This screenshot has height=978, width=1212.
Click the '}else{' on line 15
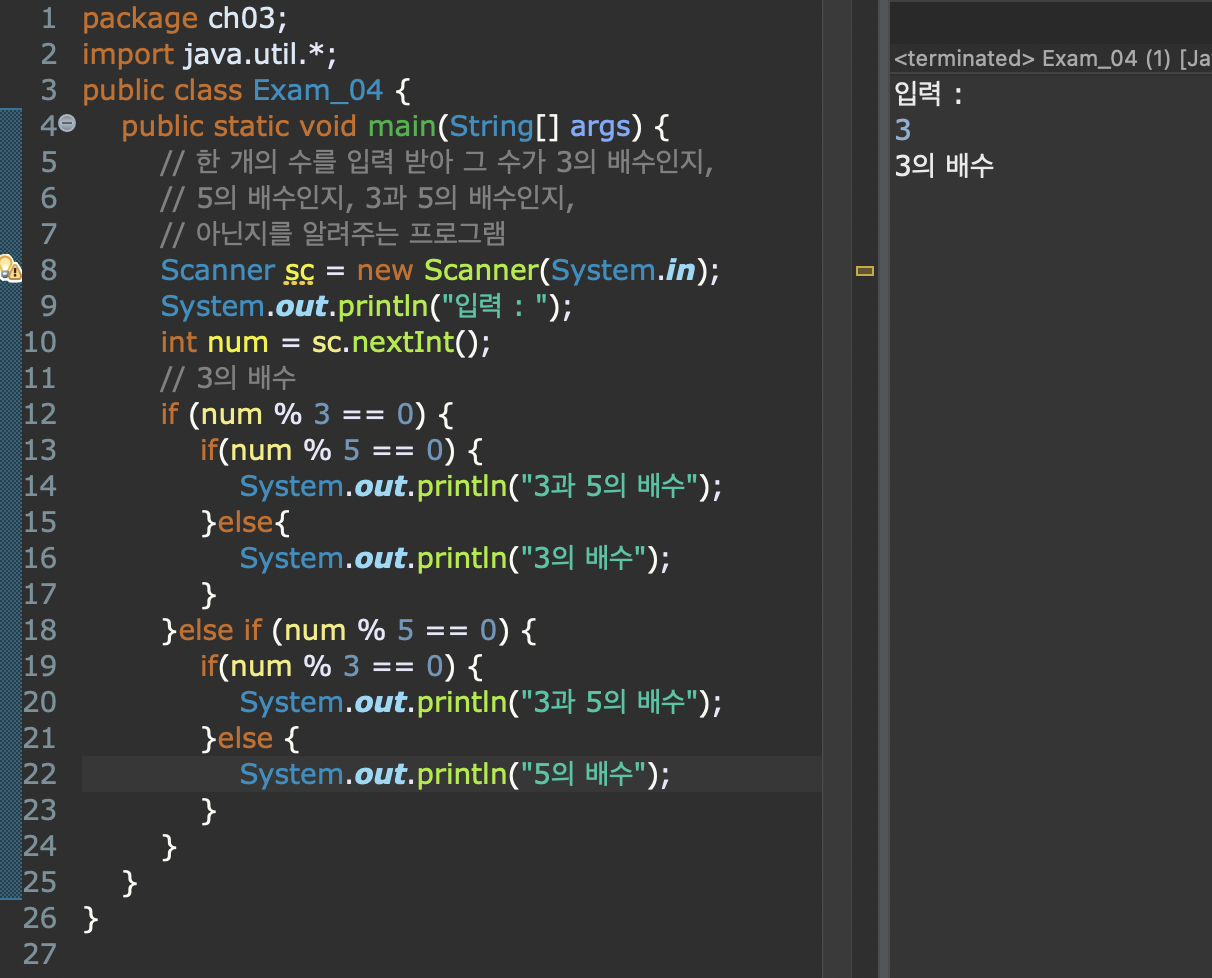pyautogui.click(x=246, y=523)
